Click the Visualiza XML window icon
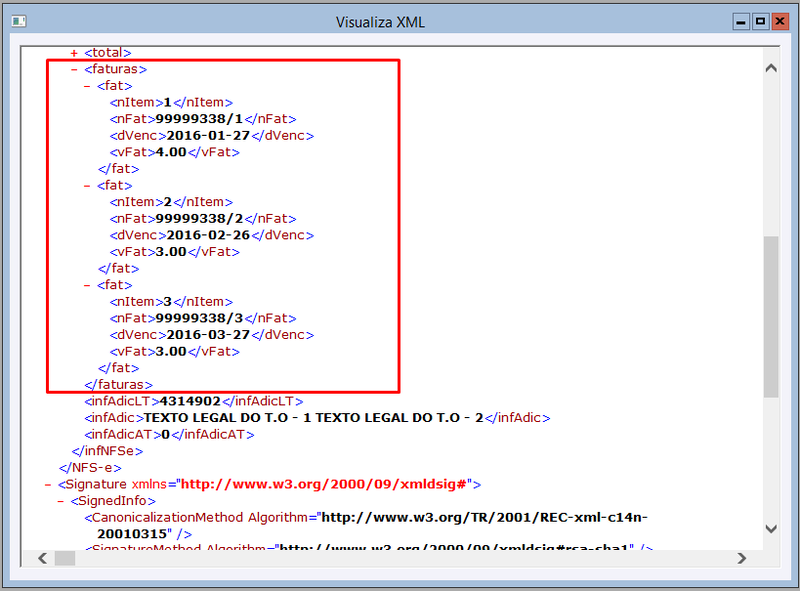Screen dimensions: 800x591 coord(19,21)
